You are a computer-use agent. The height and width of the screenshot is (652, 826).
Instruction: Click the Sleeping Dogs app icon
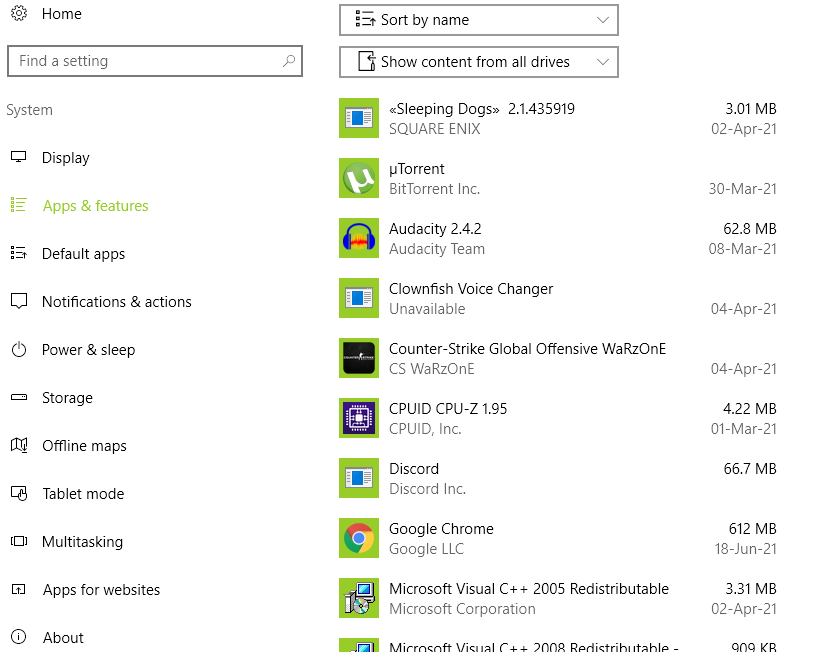click(359, 118)
